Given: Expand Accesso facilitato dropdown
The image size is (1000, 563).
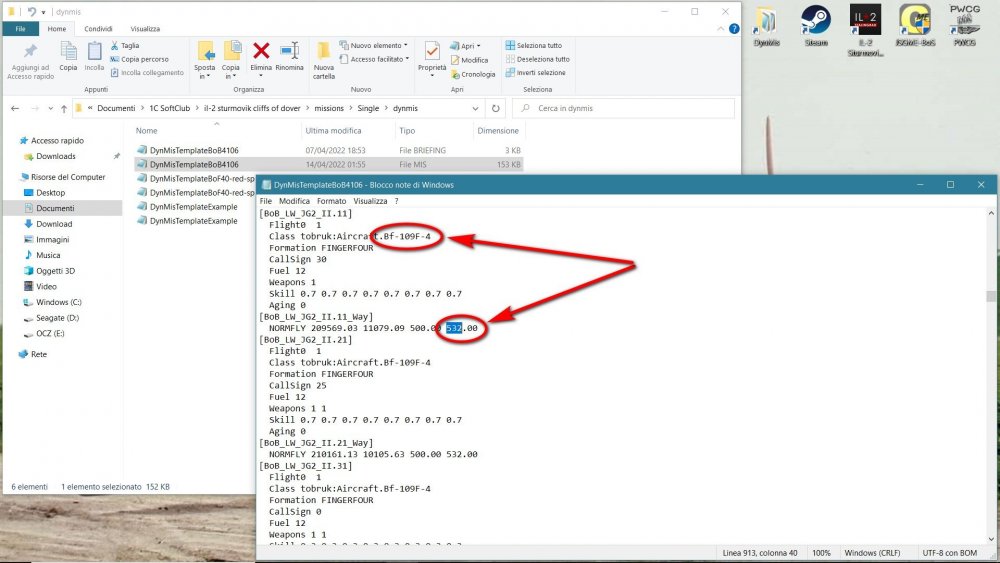Looking at the screenshot, I should point(375,59).
